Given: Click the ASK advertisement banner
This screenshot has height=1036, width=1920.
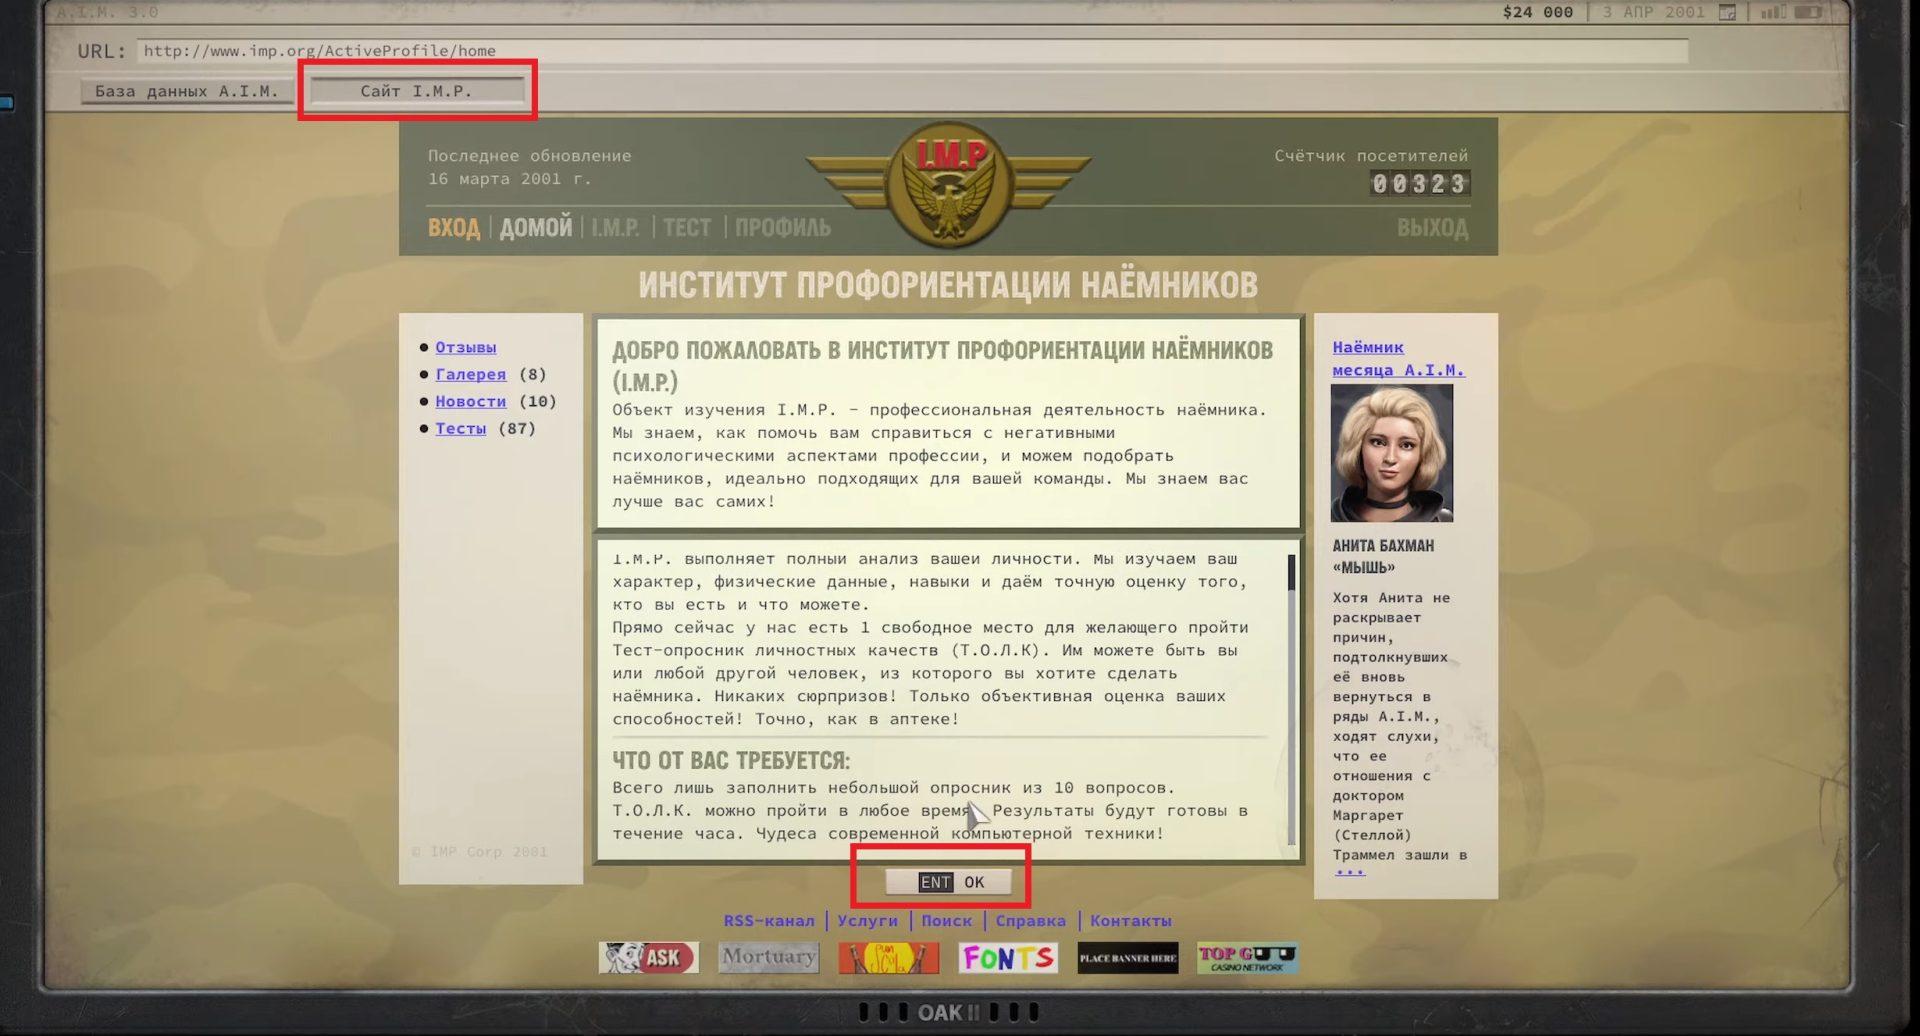Looking at the screenshot, I should [x=648, y=958].
